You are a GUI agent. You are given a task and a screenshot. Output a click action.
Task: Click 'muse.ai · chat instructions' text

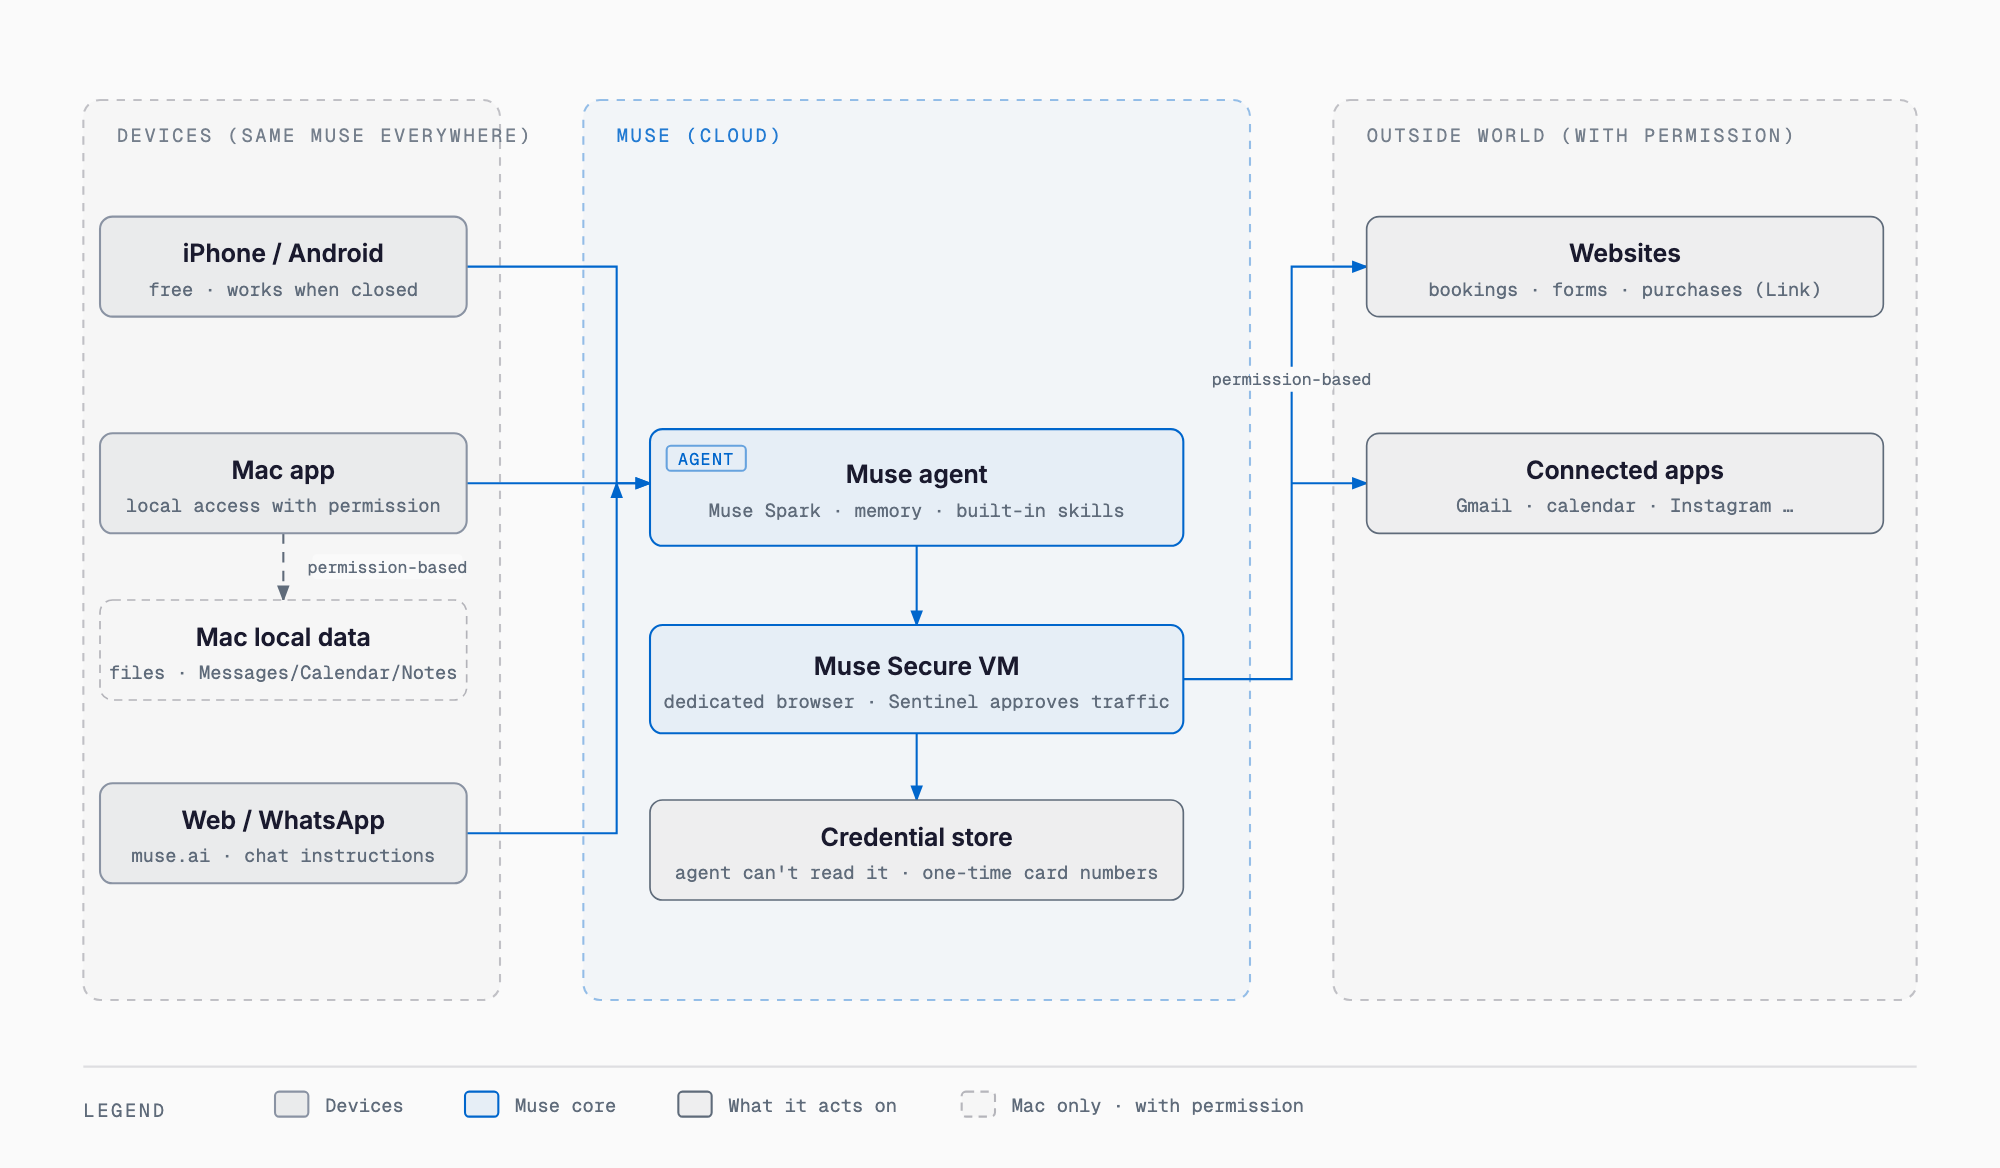coord(283,856)
